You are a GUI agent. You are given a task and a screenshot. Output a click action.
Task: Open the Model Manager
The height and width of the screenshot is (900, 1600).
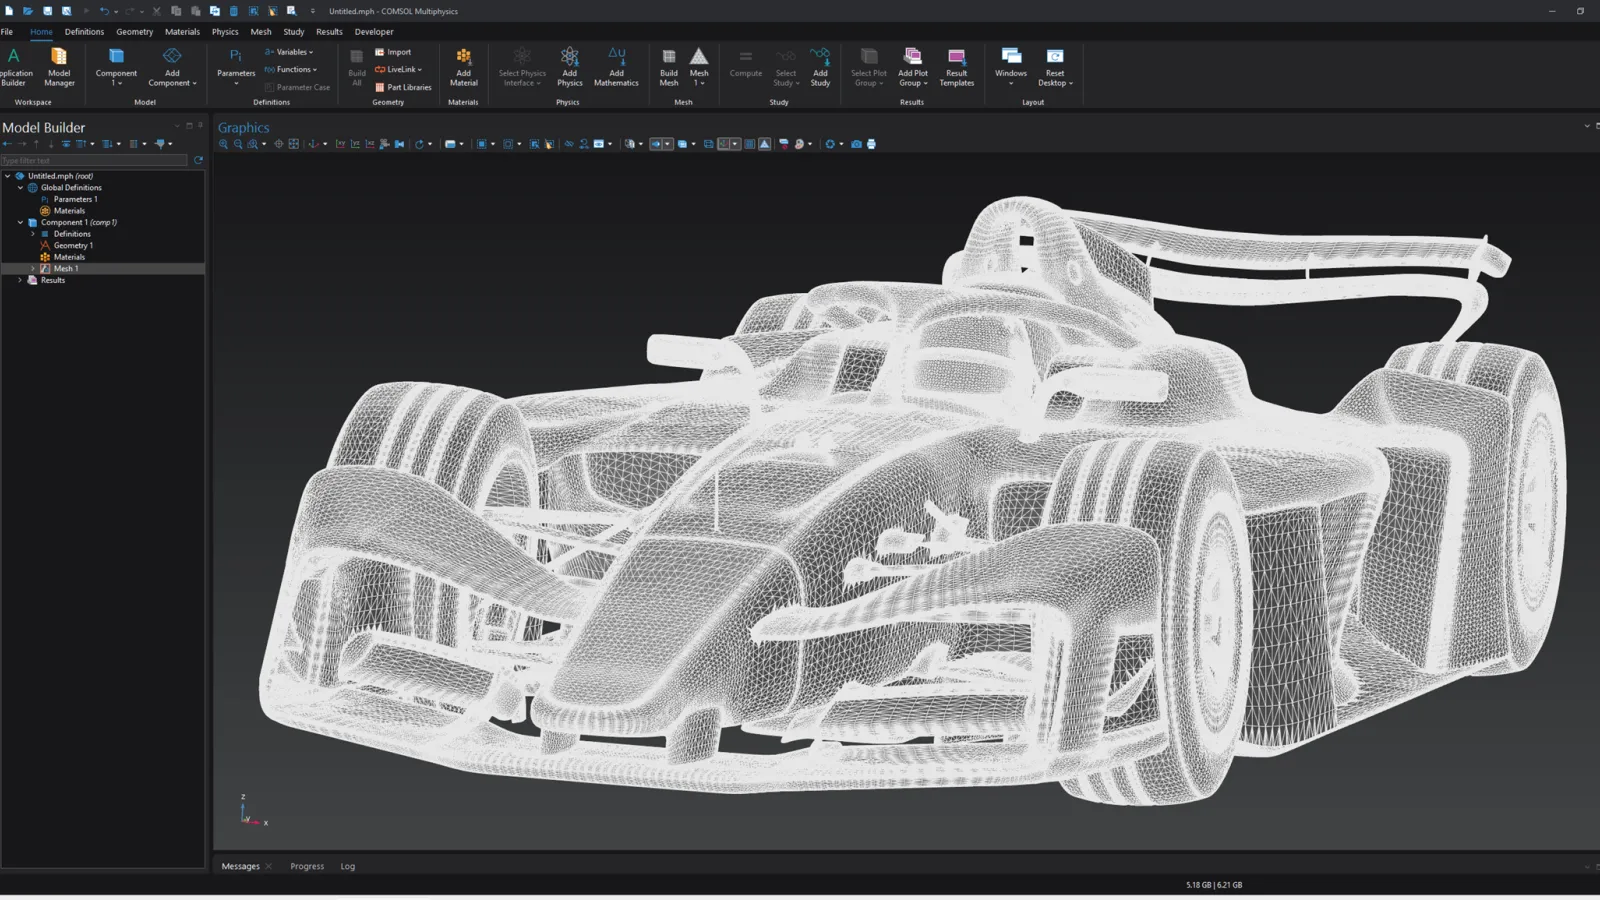(x=59, y=66)
